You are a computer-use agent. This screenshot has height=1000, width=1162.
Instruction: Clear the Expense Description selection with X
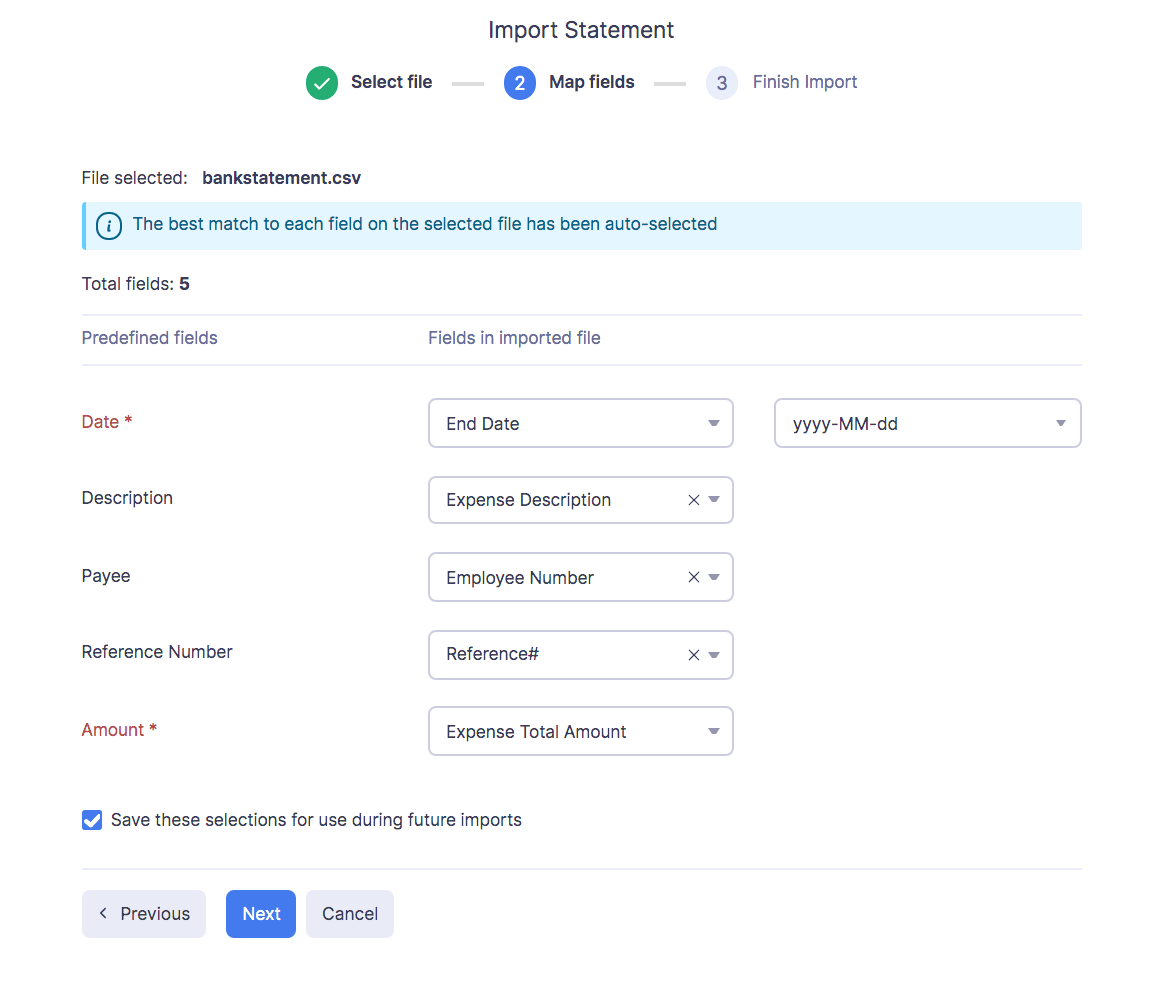tap(693, 500)
